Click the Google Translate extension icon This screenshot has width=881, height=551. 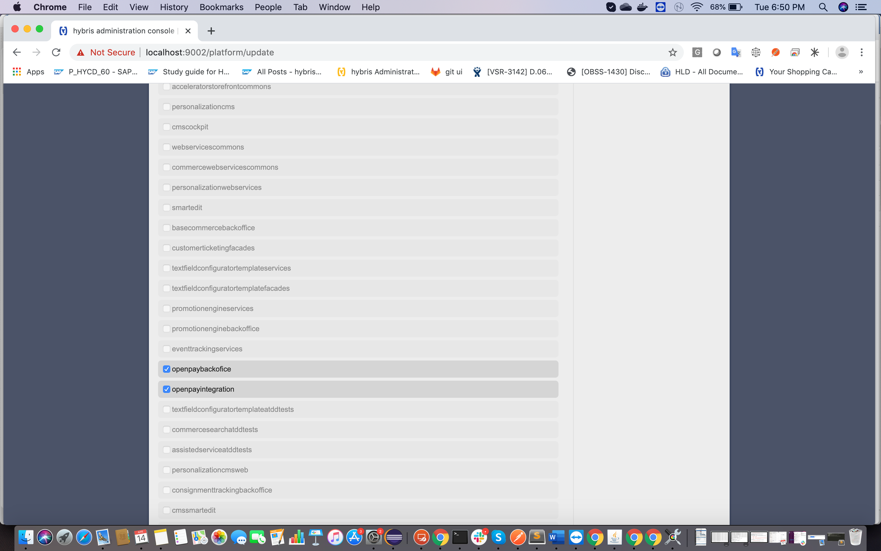click(x=736, y=52)
